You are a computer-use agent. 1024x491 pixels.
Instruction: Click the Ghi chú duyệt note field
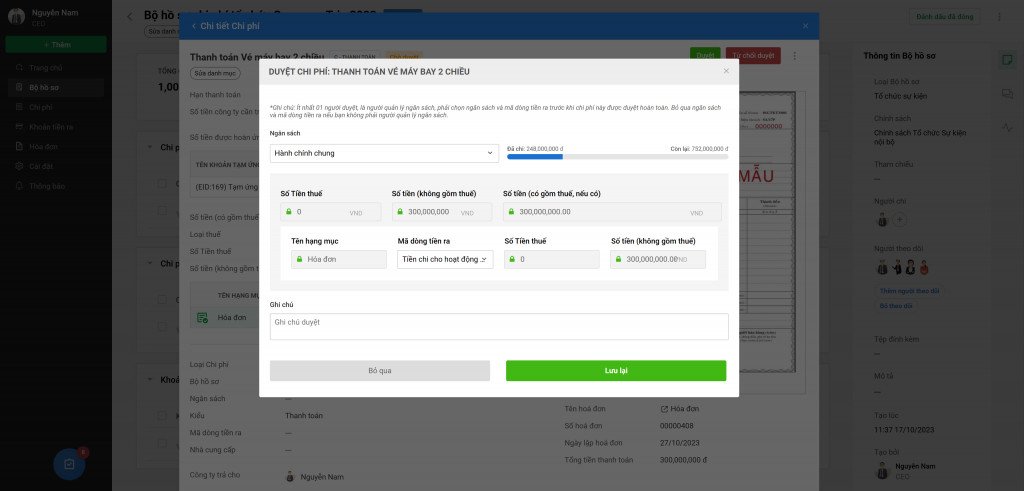499,326
